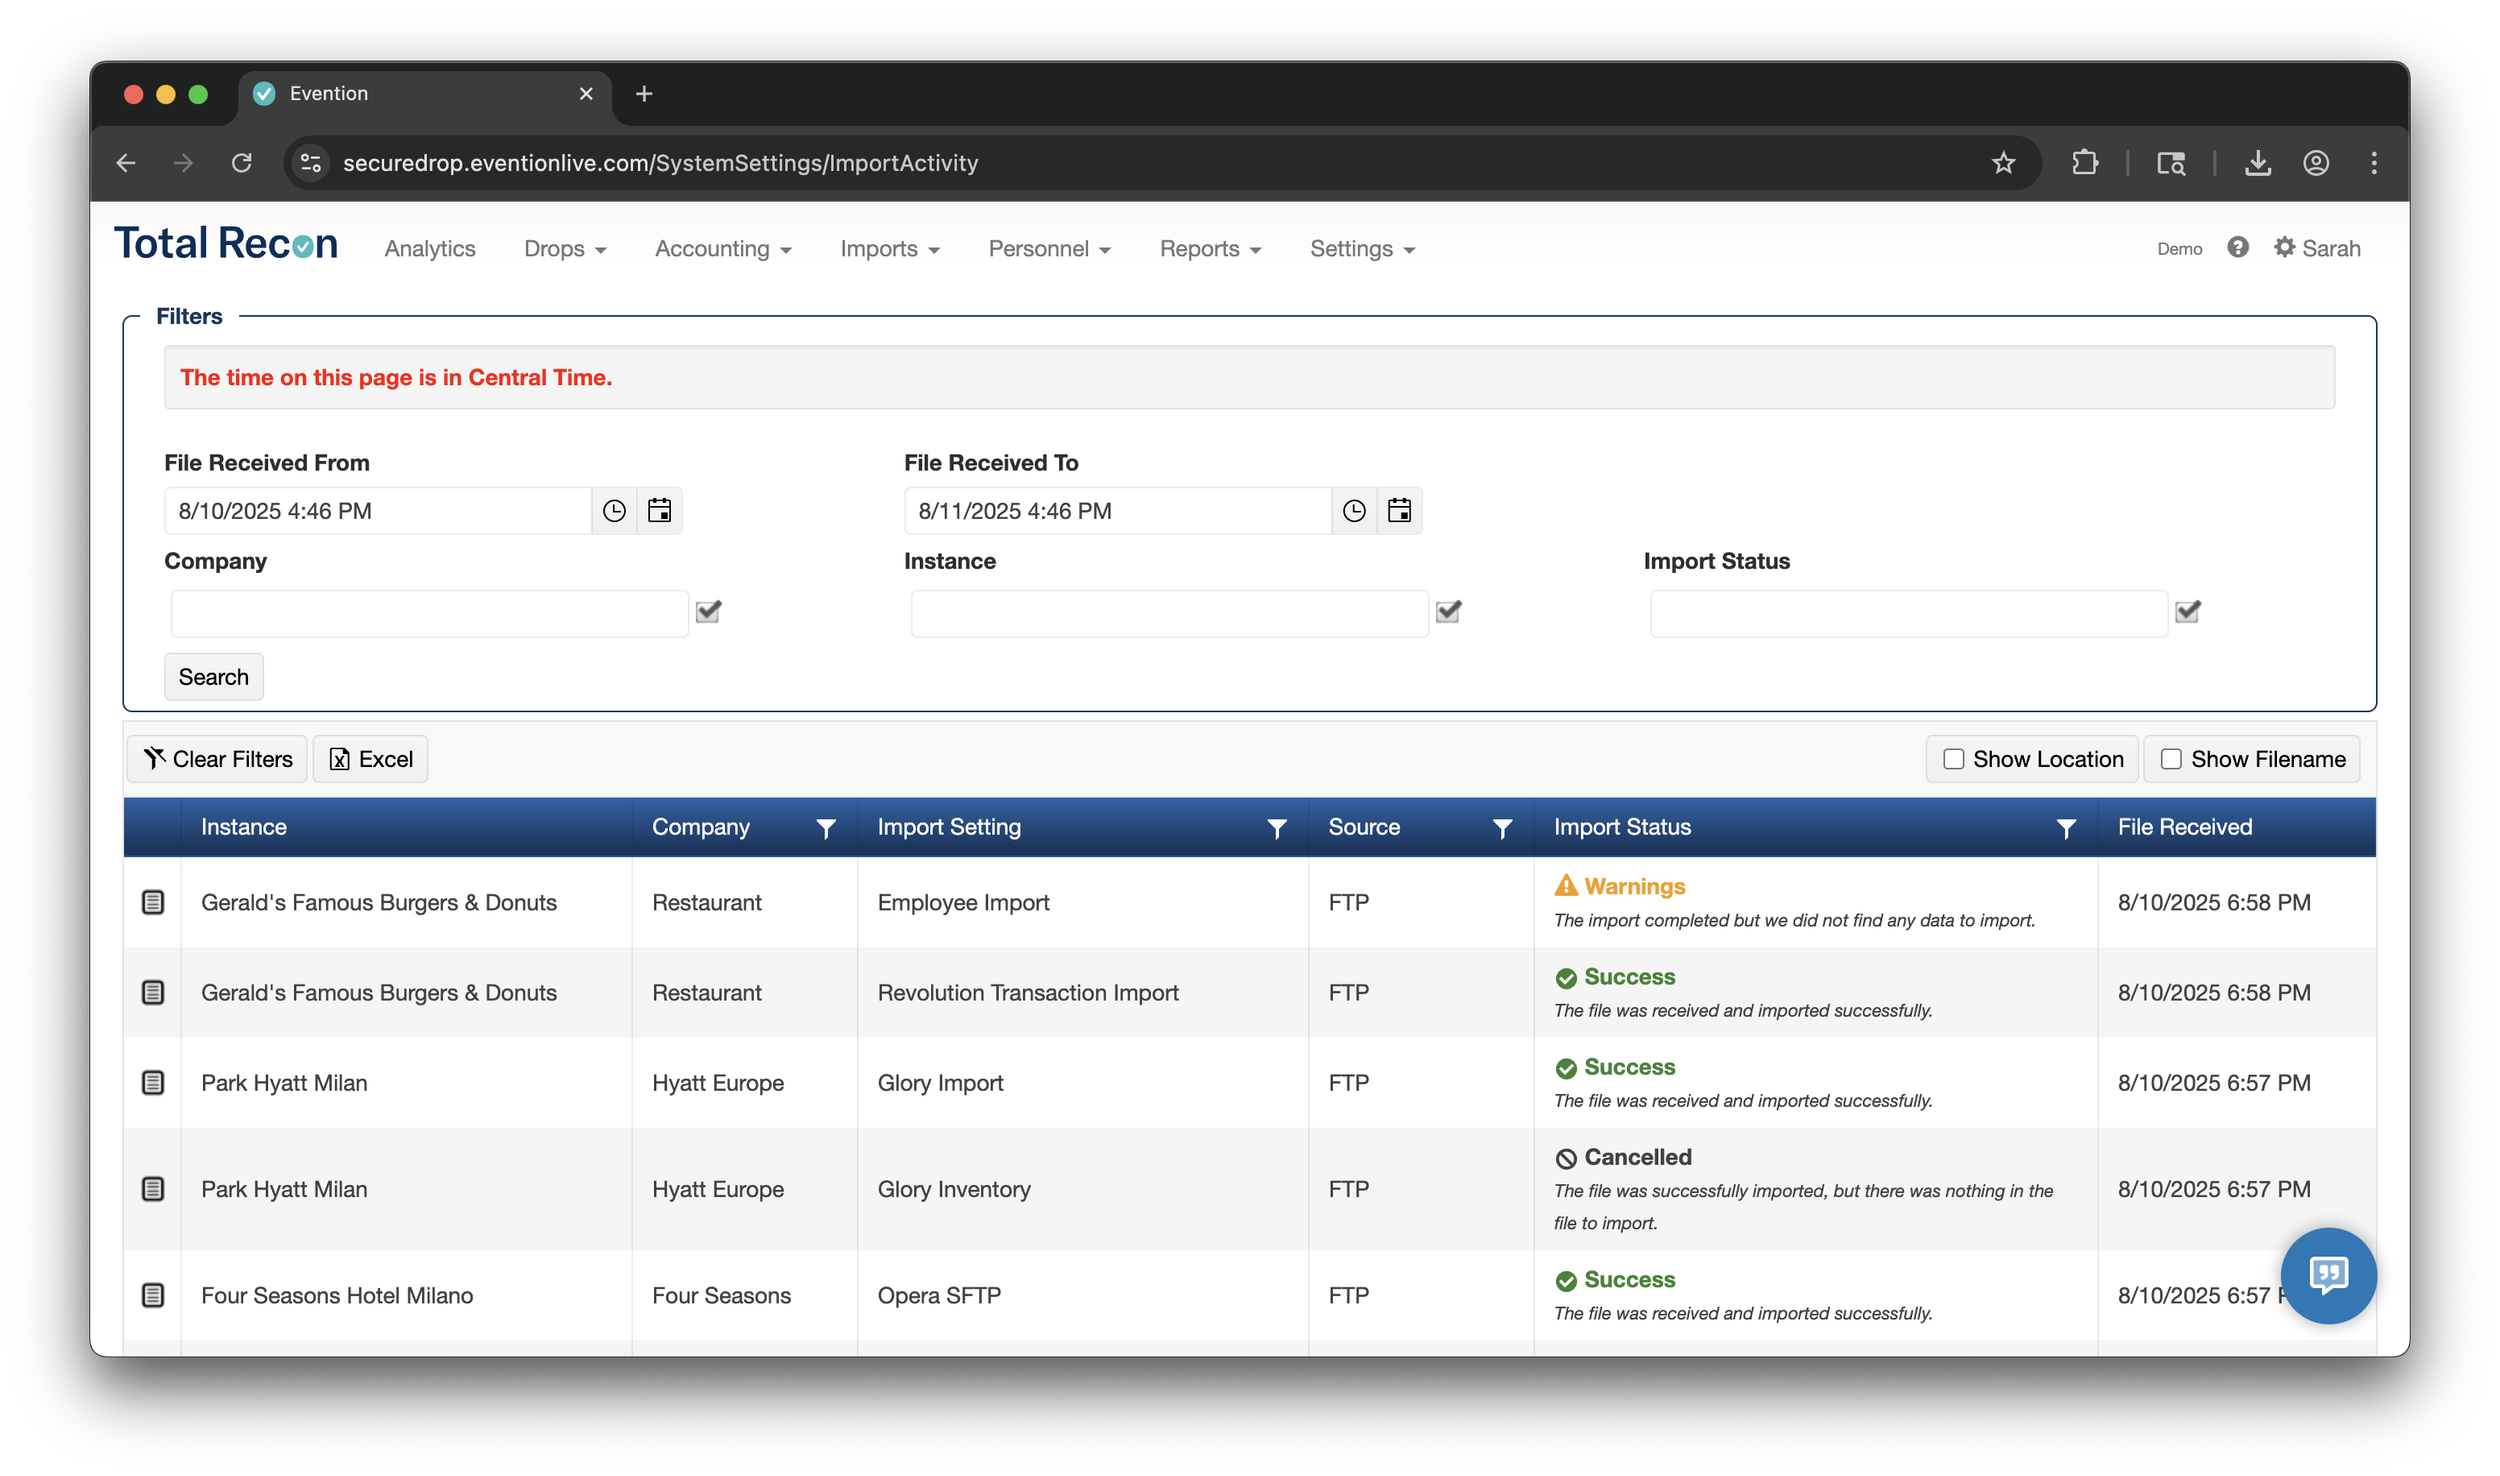Enable the Show Location checkbox
The height and width of the screenshot is (1476, 2500).
coord(1953,759)
